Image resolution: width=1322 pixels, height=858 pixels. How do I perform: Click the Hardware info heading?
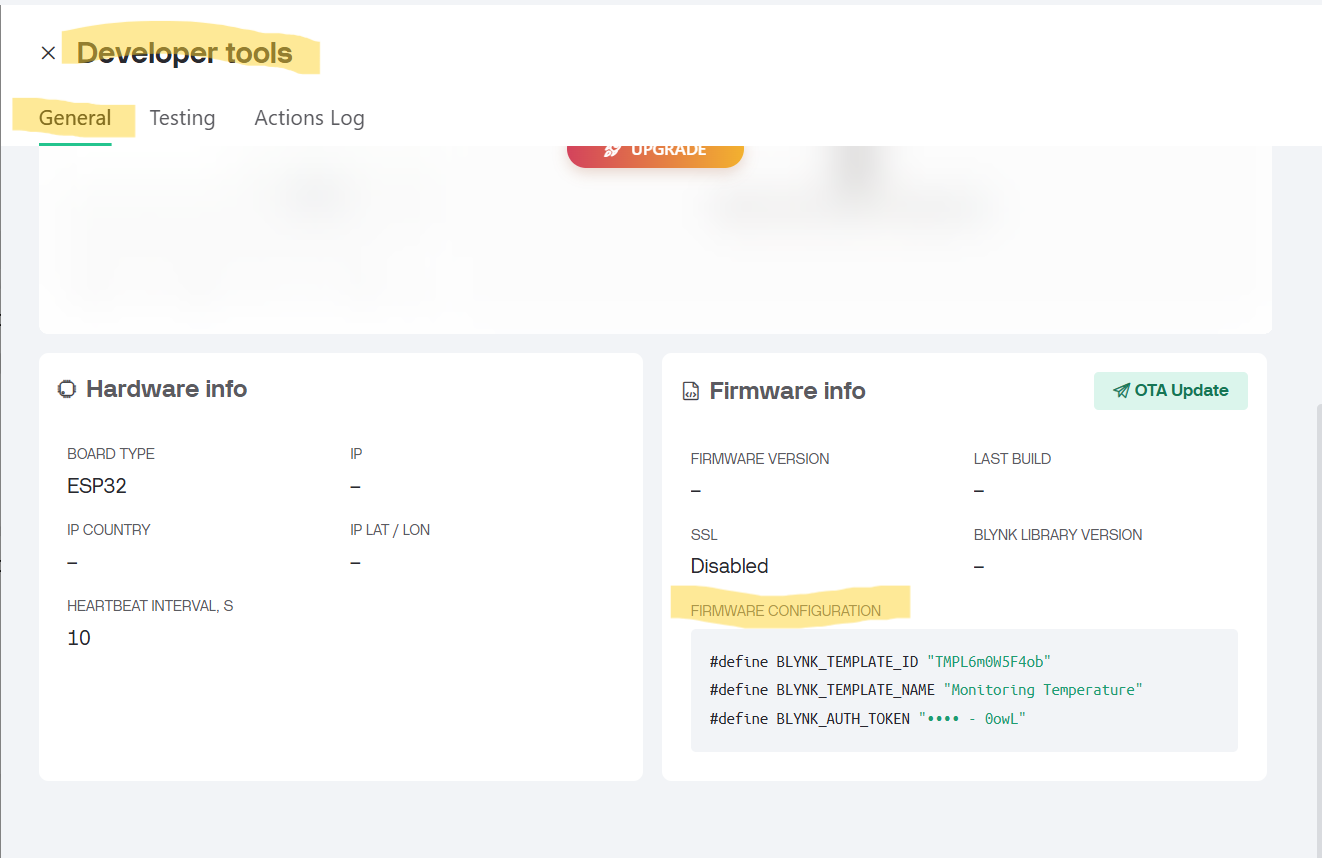pyautogui.click(x=166, y=389)
